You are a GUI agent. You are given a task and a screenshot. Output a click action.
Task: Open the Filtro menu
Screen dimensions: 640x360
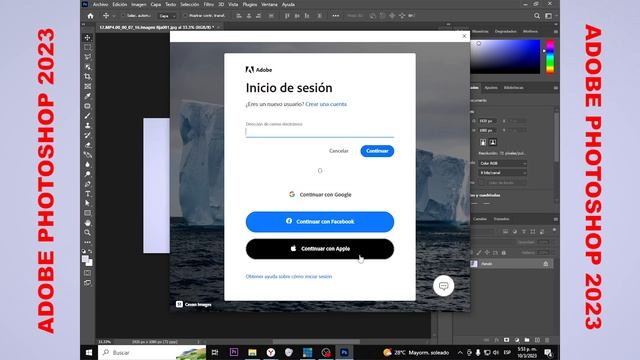pyautogui.click(x=209, y=4)
